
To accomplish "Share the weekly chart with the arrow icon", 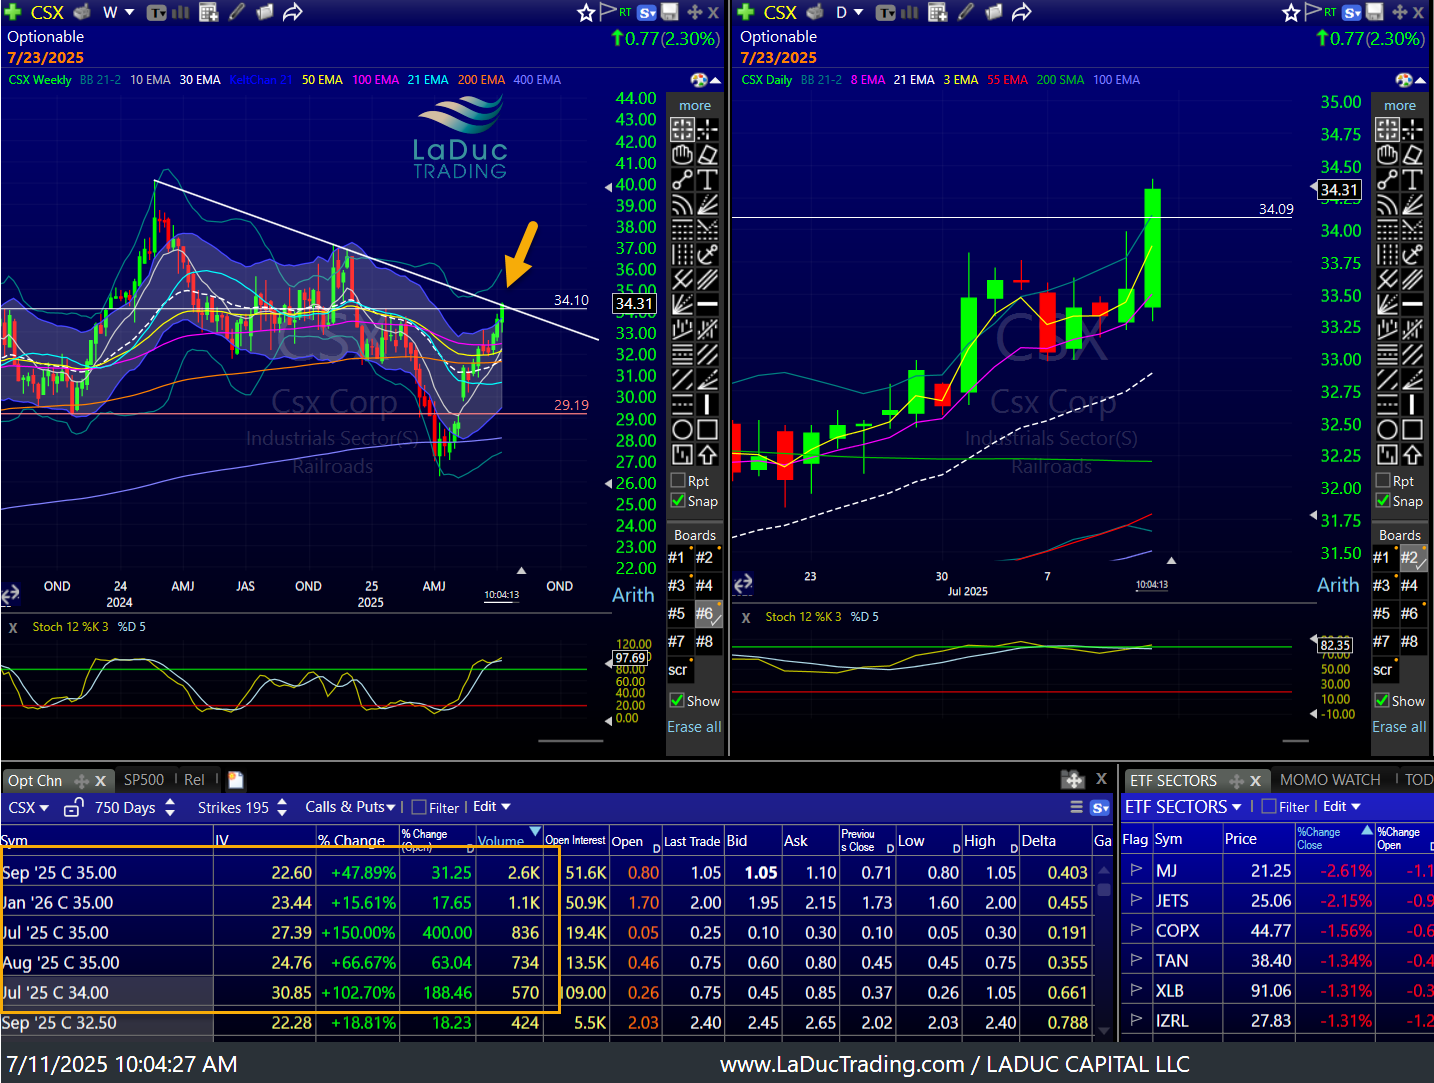I will pos(292,12).
